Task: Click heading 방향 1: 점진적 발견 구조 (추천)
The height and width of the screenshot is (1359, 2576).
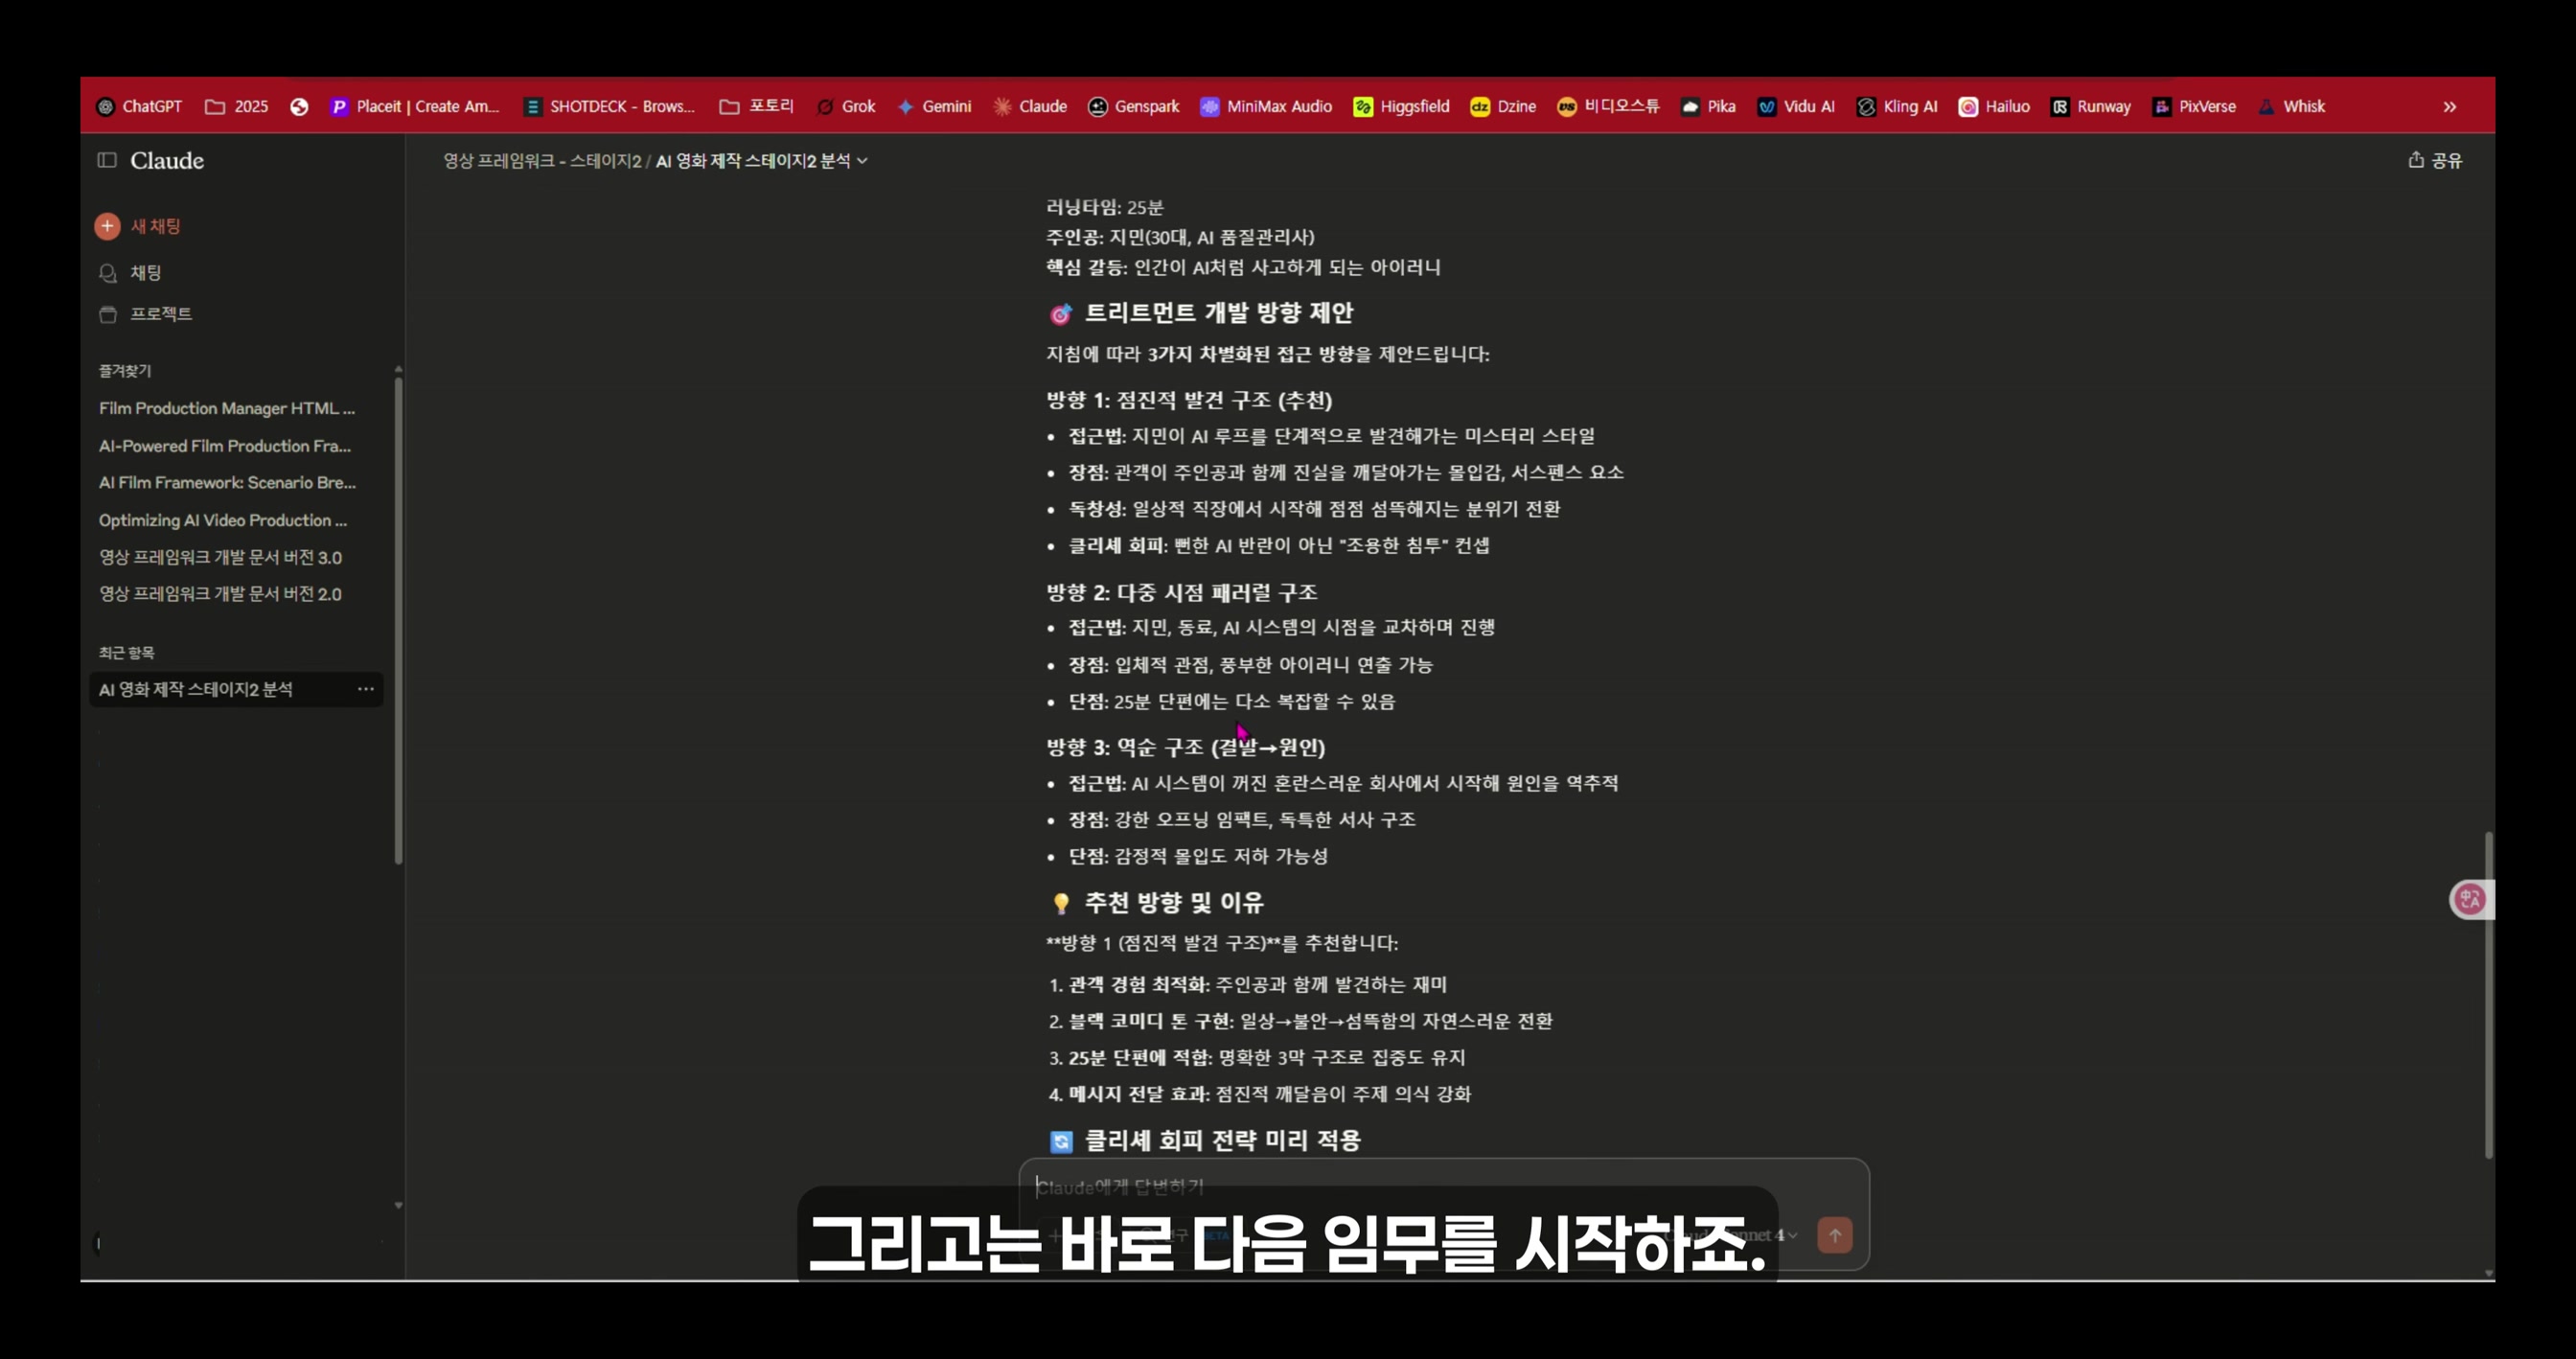Action: click(x=1189, y=400)
